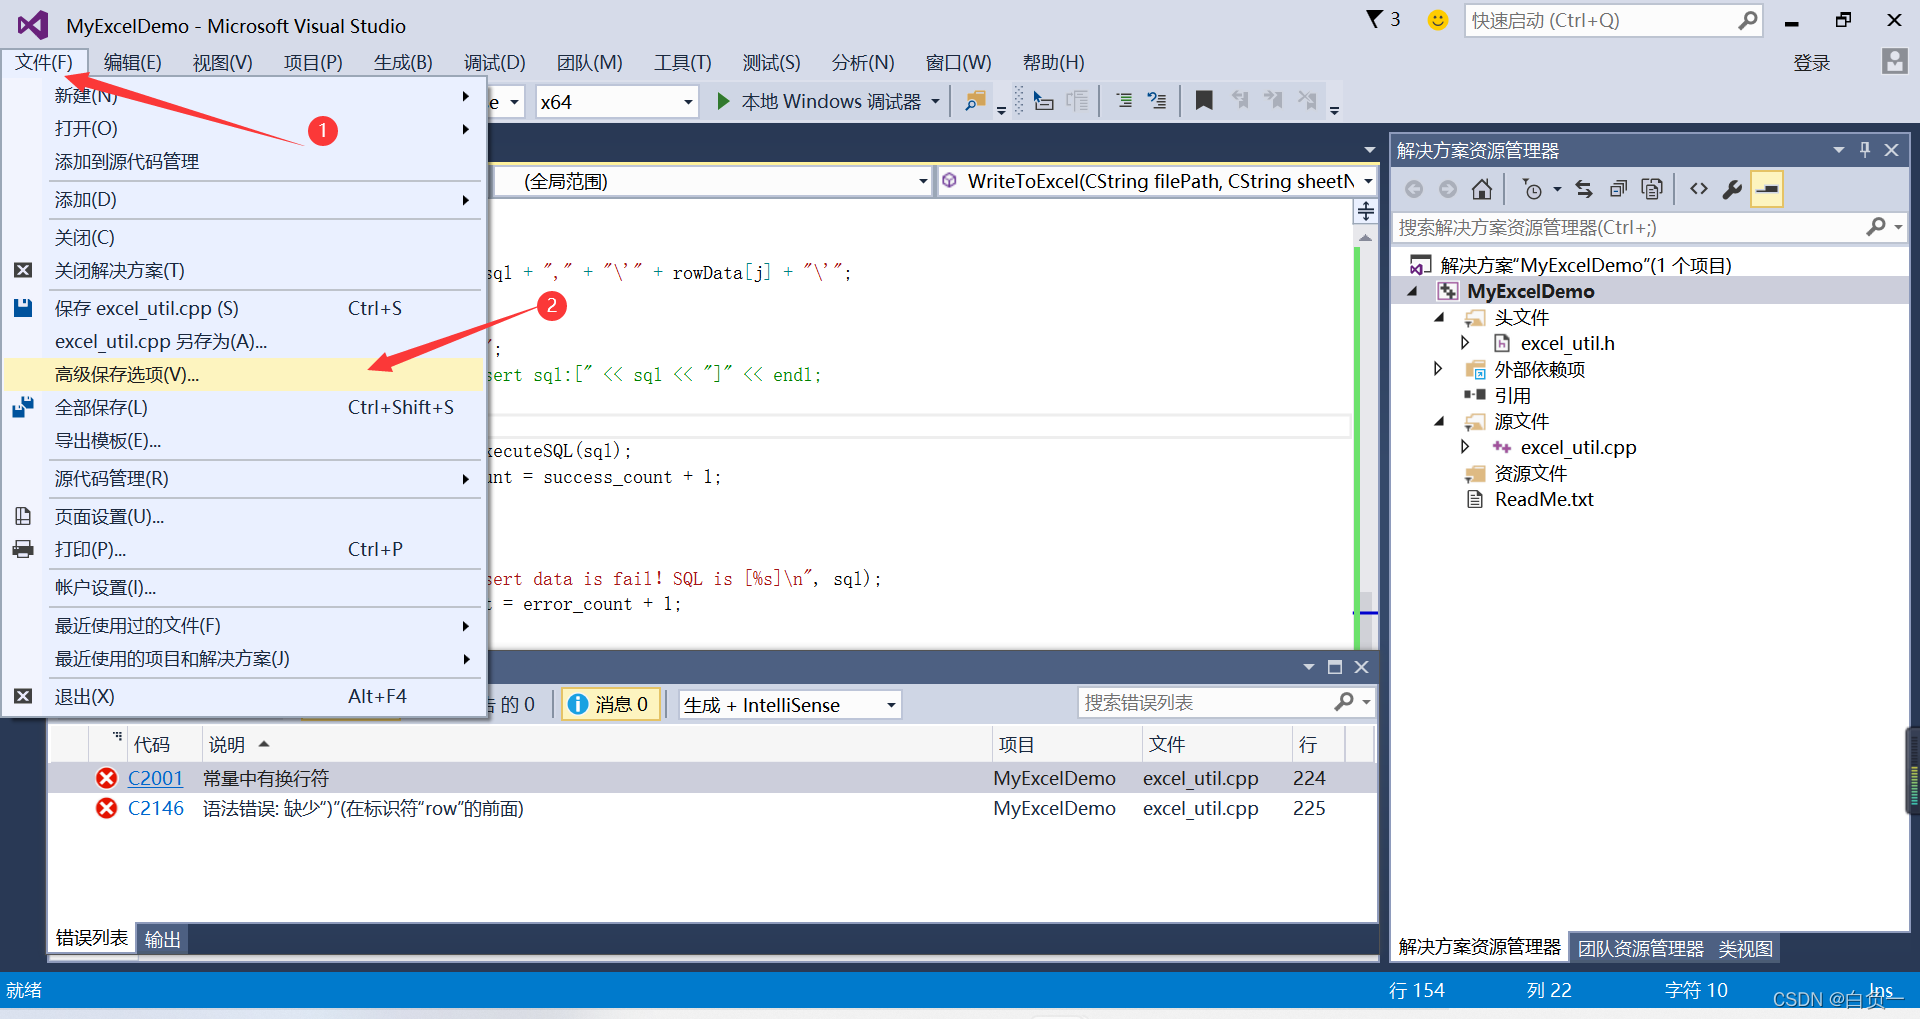
Task: Click Solution Explorer search field
Action: pyautogui.click(x=1630, y=227)
